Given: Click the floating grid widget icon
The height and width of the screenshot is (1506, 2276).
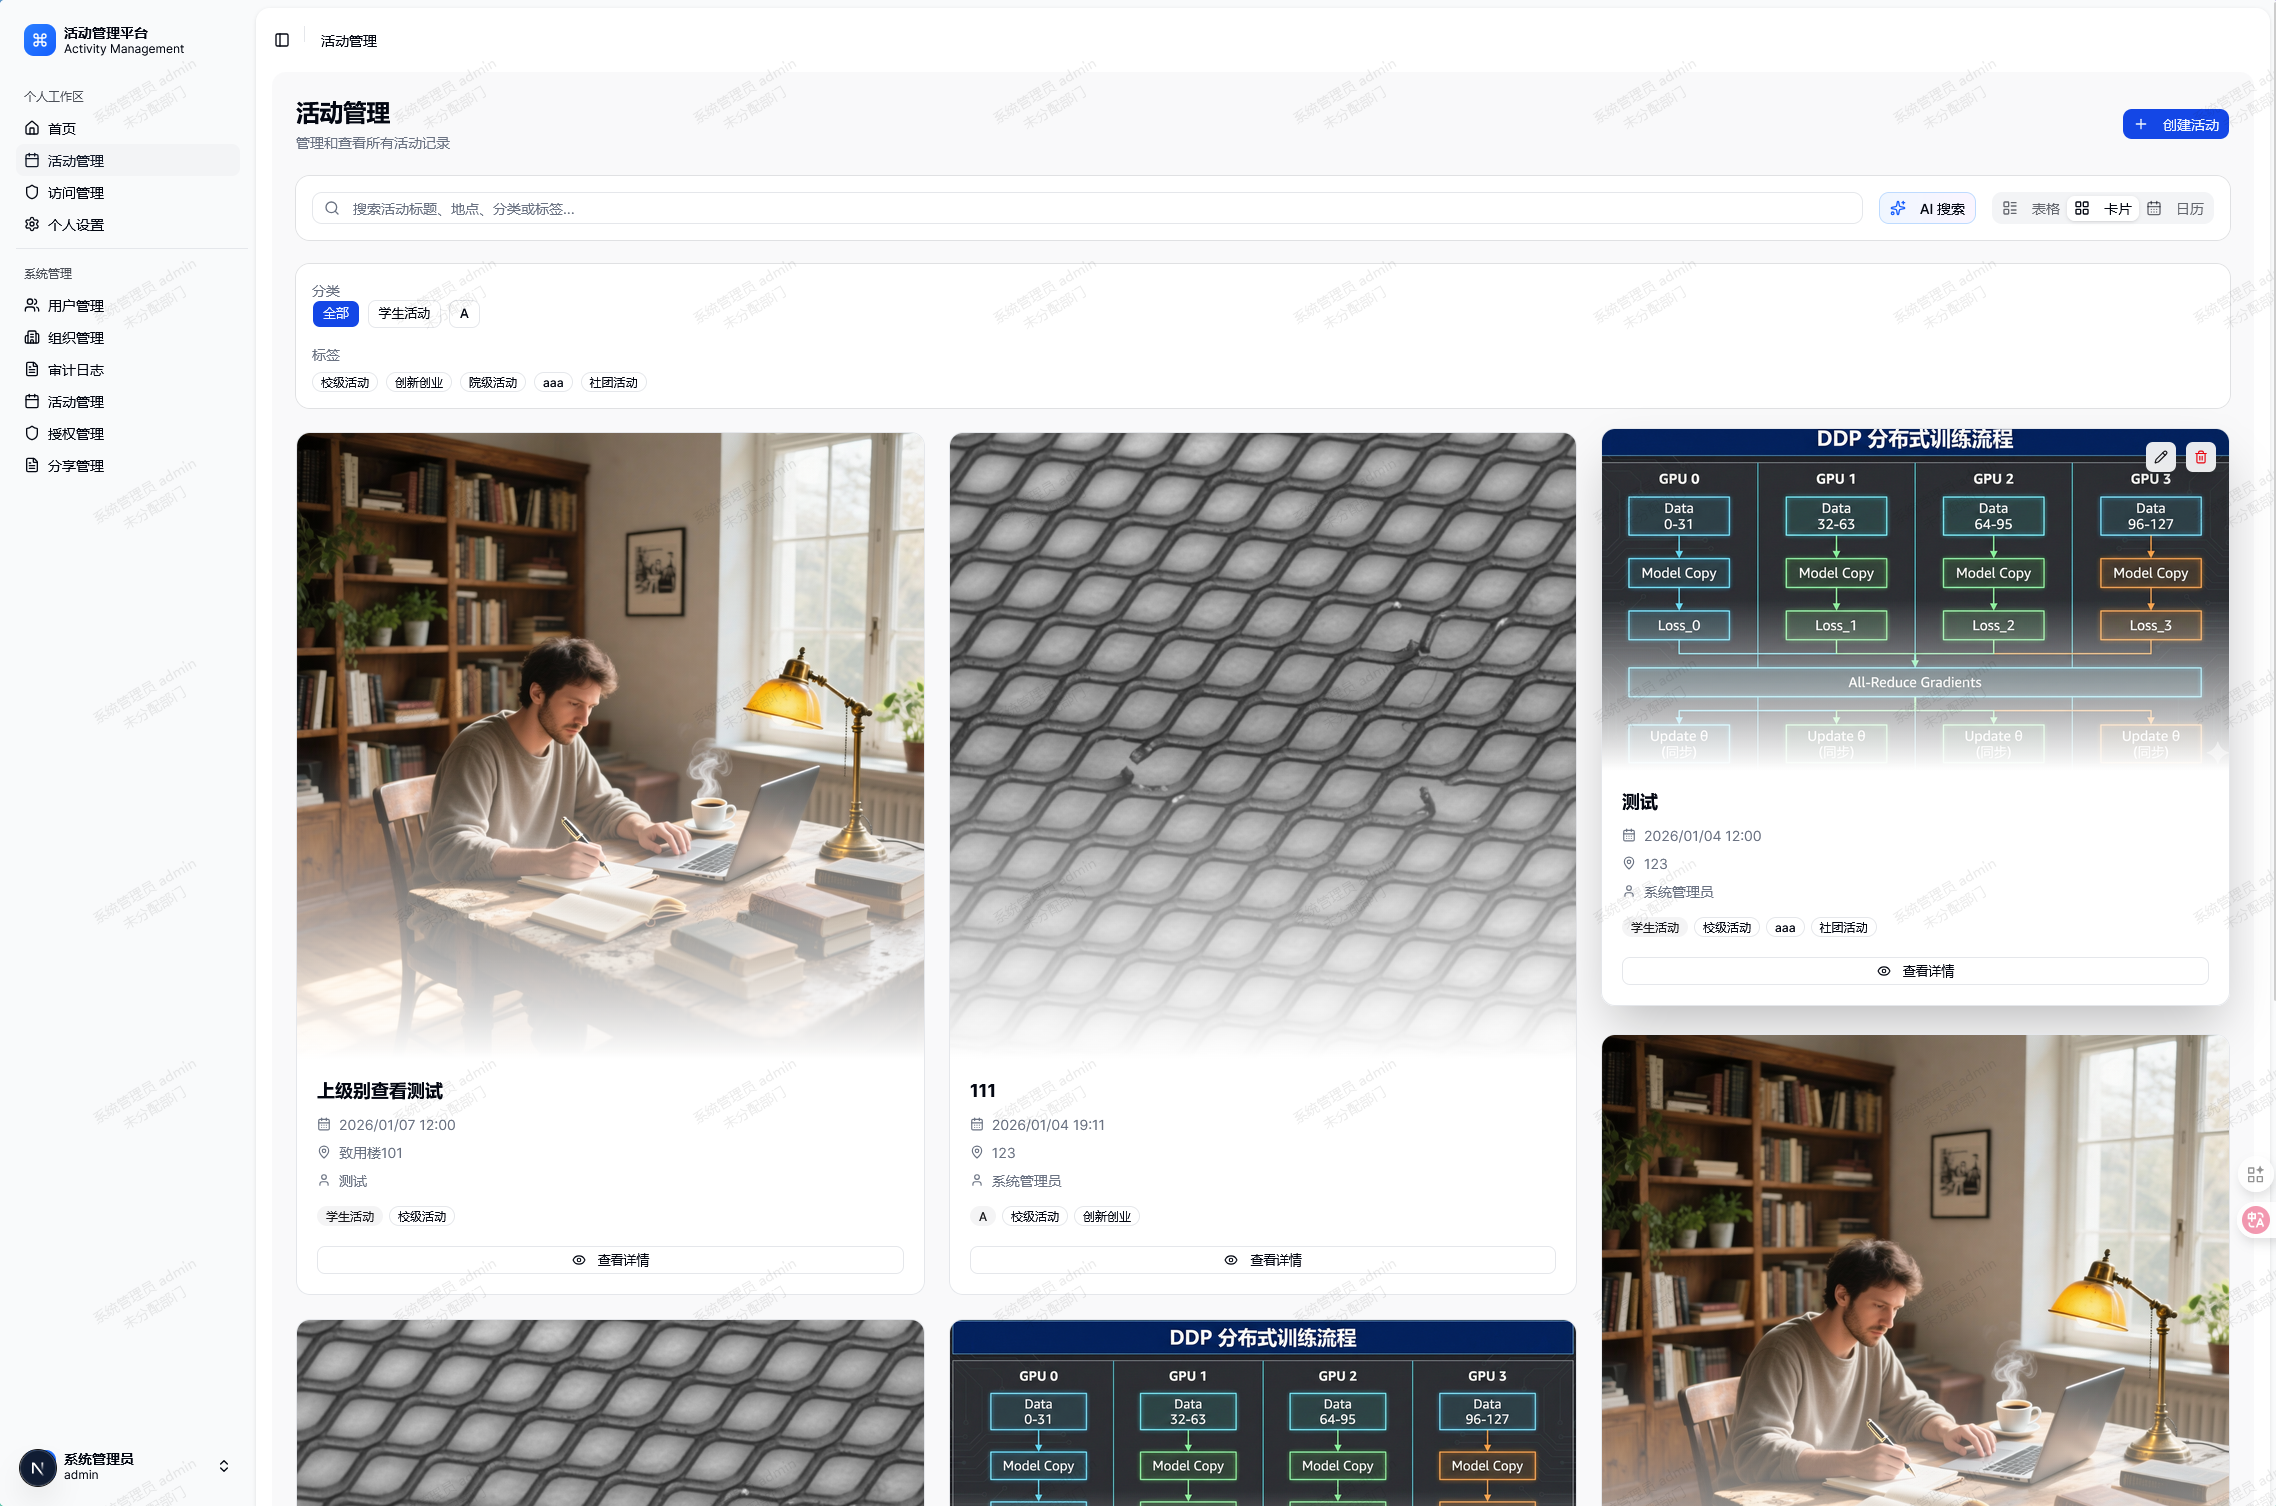Looking at the screenshot, I should point(2255,1175).
